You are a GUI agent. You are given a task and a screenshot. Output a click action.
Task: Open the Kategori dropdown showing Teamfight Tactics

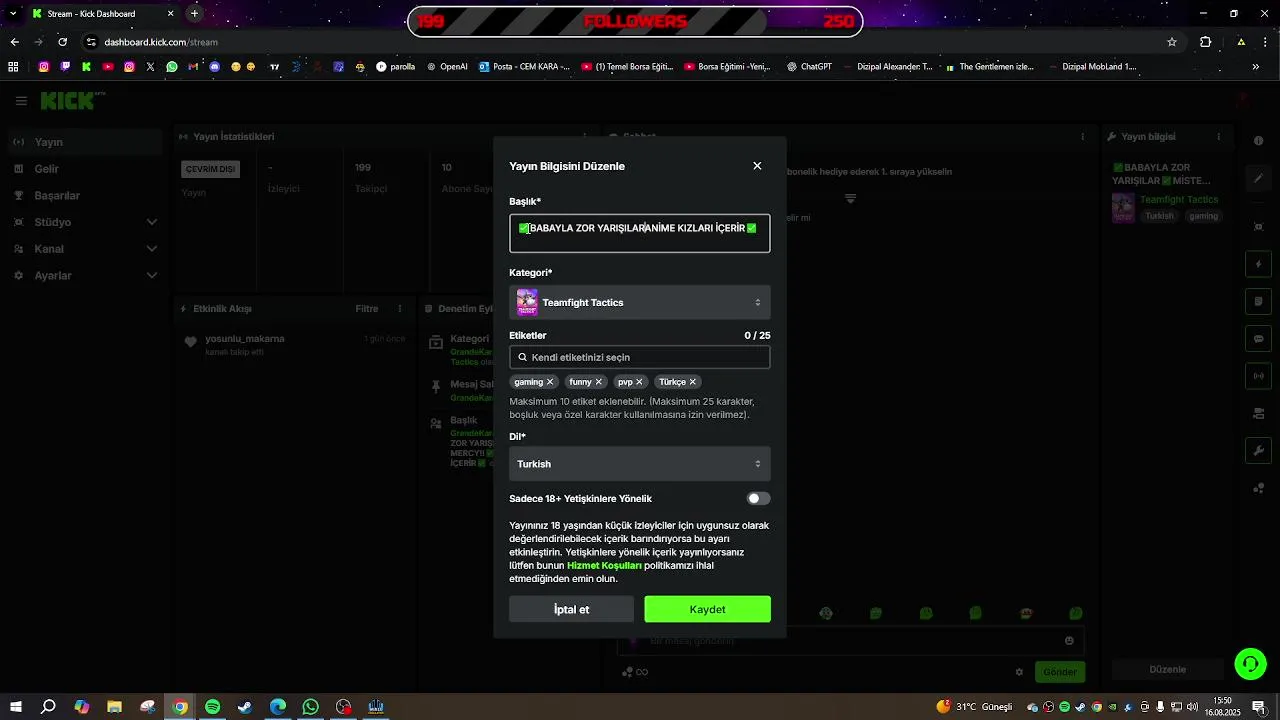(640, 302)
